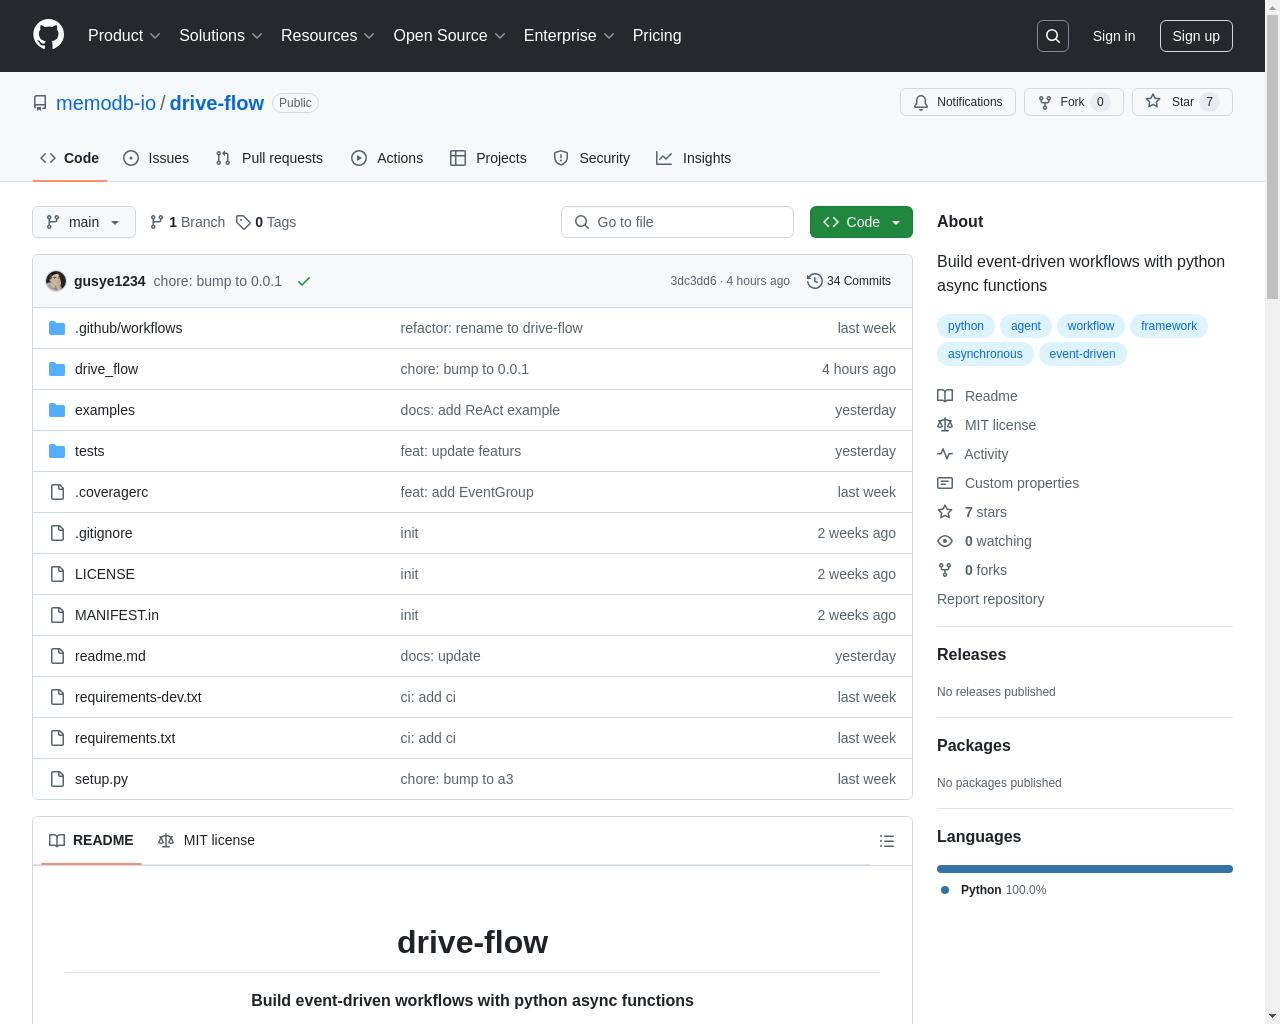Open requirements-dev.txt file
This screenshot has width=1280, height=1024.
138,697
